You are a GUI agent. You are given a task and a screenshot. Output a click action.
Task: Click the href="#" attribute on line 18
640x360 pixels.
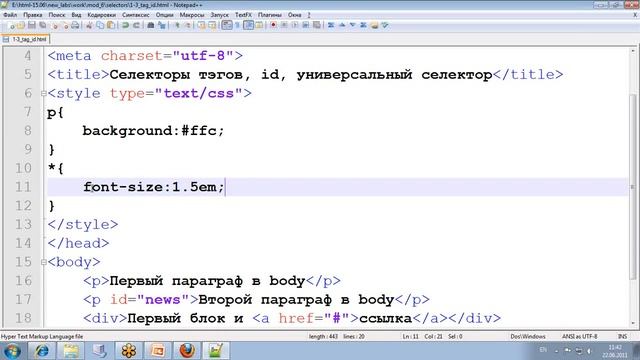tap(314, 318)
